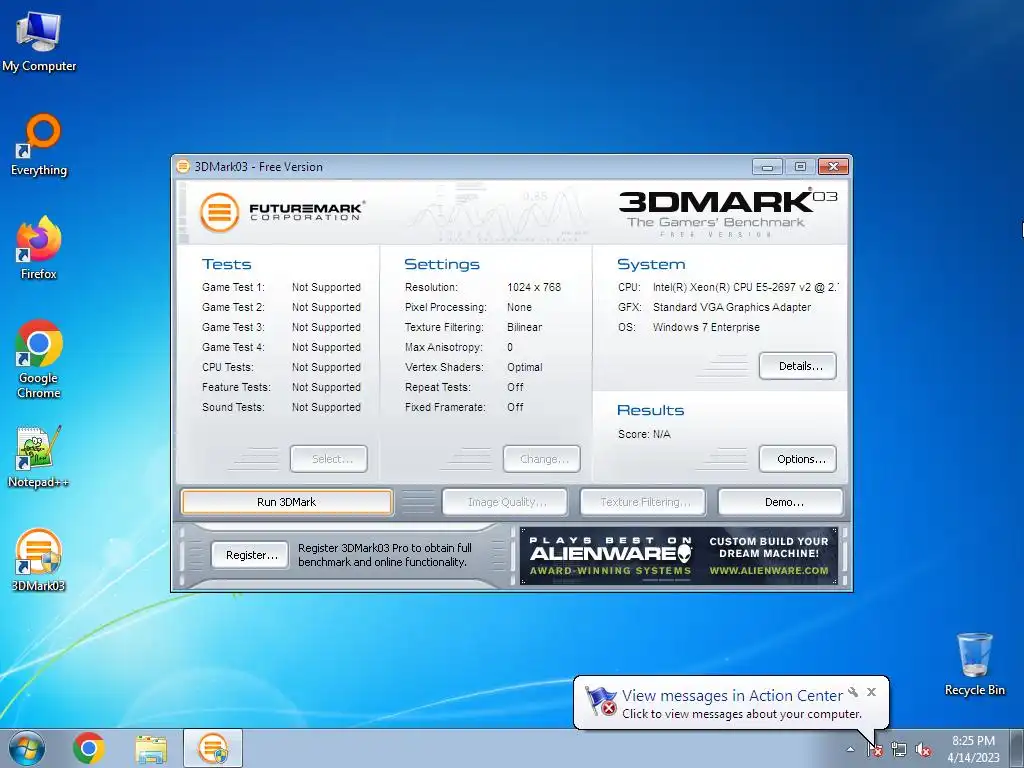Image resolution: width=1024 pixels, height=768 pixels.
Task: Launch the Everything search shortcut
Action: click(39, 145)
